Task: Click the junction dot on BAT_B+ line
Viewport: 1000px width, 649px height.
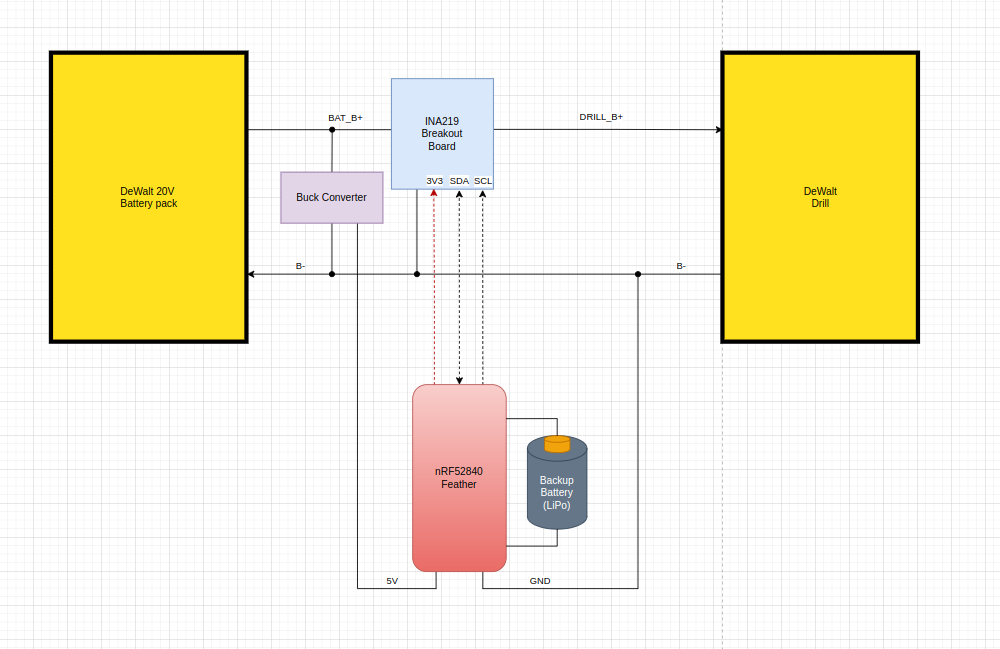Action: coord(332,130)
